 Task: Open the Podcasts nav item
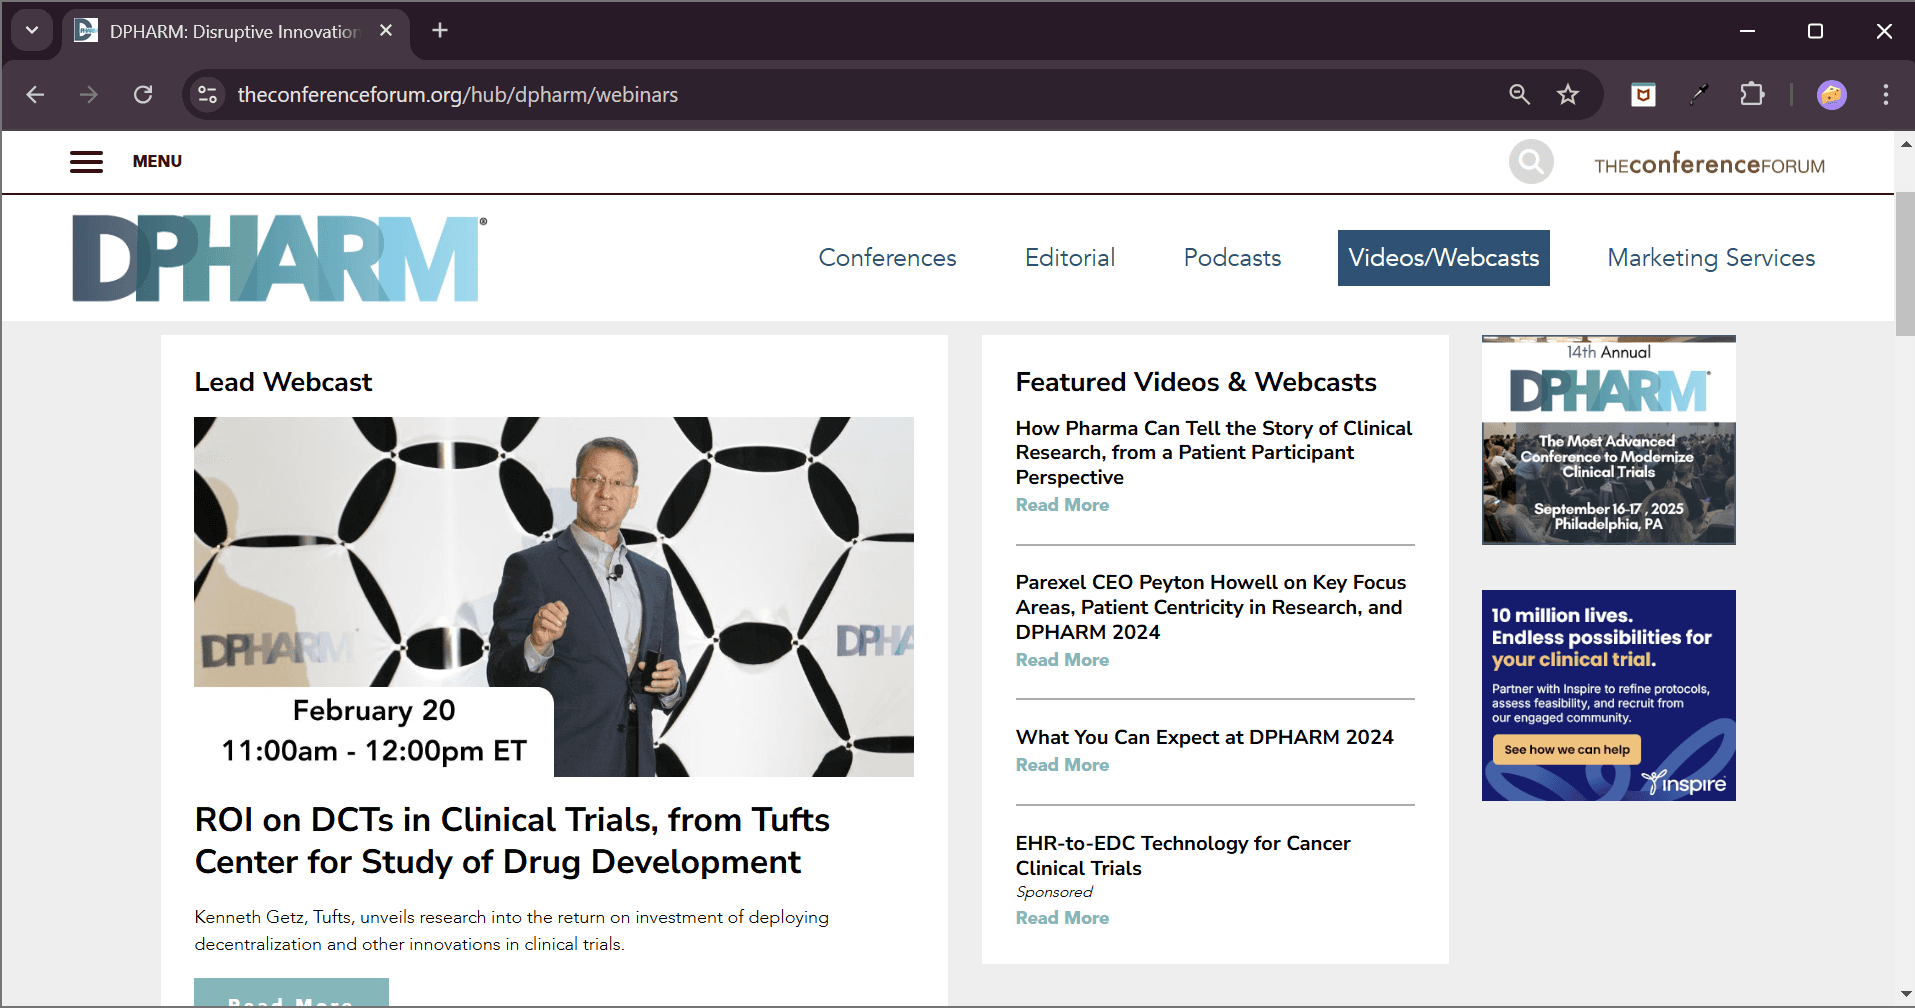pyautogui.click(x=1232, y=258)
